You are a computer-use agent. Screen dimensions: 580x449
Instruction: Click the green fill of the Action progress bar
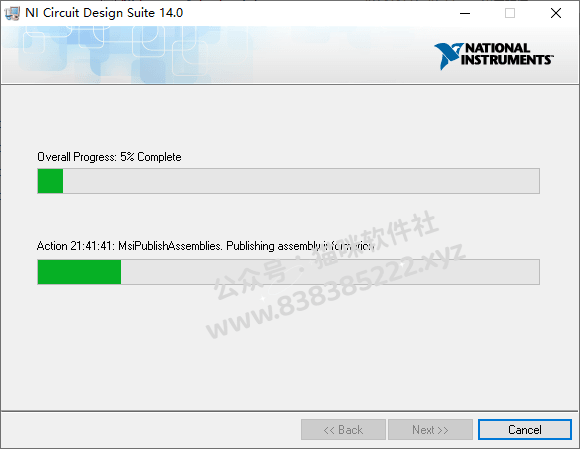pos(79,272)
